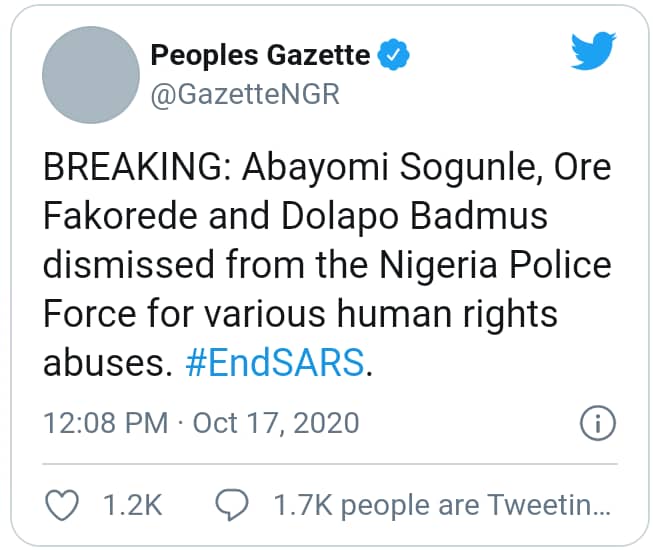Click the @GazetteNGR handle
Image resolution: width=653 pixels, height=550 pixels.
coord(245,94)
